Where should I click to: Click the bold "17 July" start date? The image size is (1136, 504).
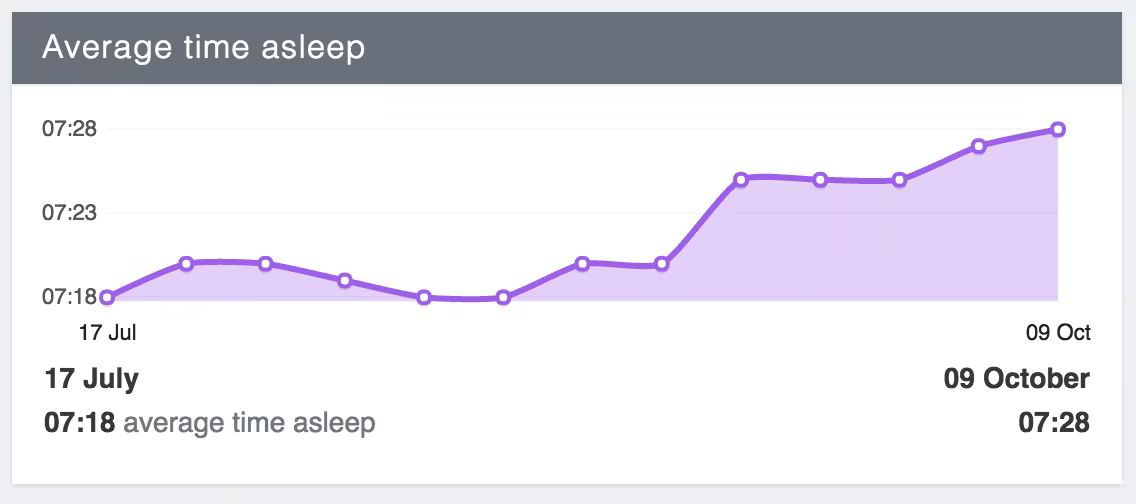[92, 379]
